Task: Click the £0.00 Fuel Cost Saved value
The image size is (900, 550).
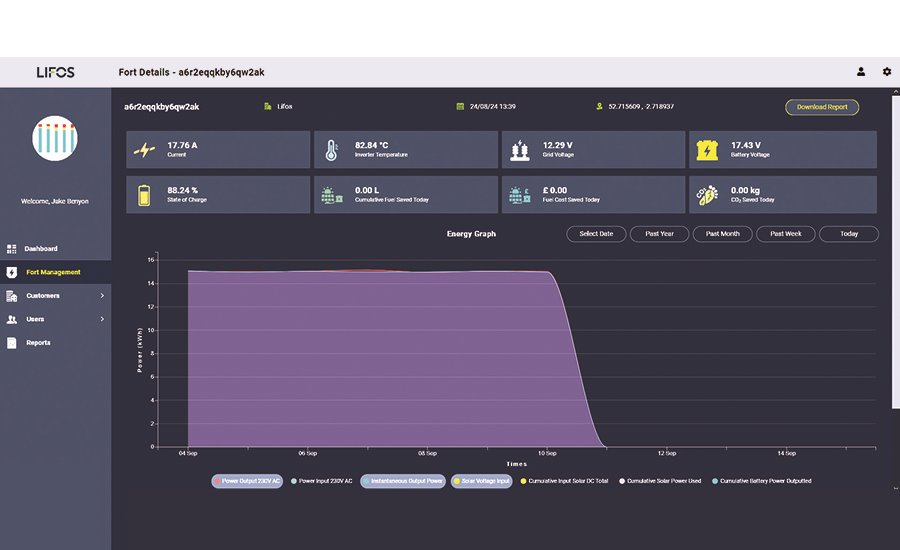Action: (x=555, y=190)
